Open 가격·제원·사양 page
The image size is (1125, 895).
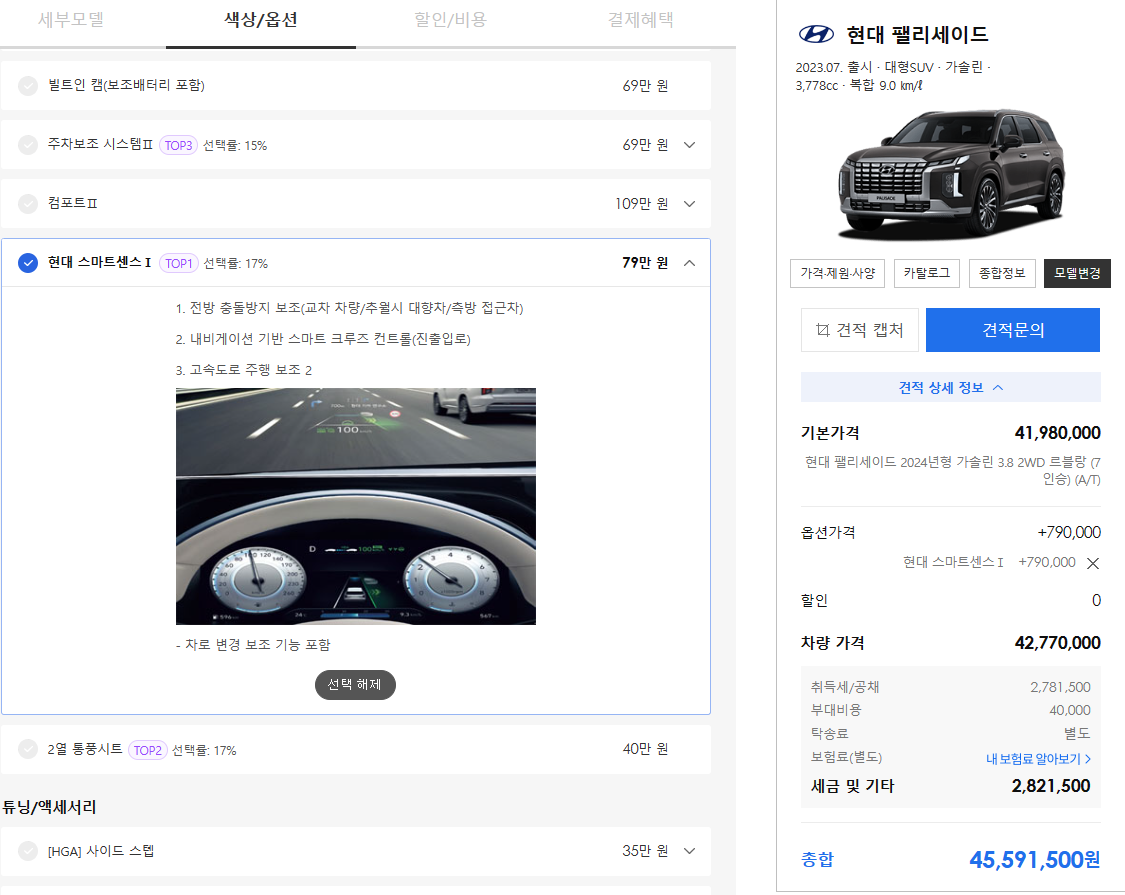[837, 273]
